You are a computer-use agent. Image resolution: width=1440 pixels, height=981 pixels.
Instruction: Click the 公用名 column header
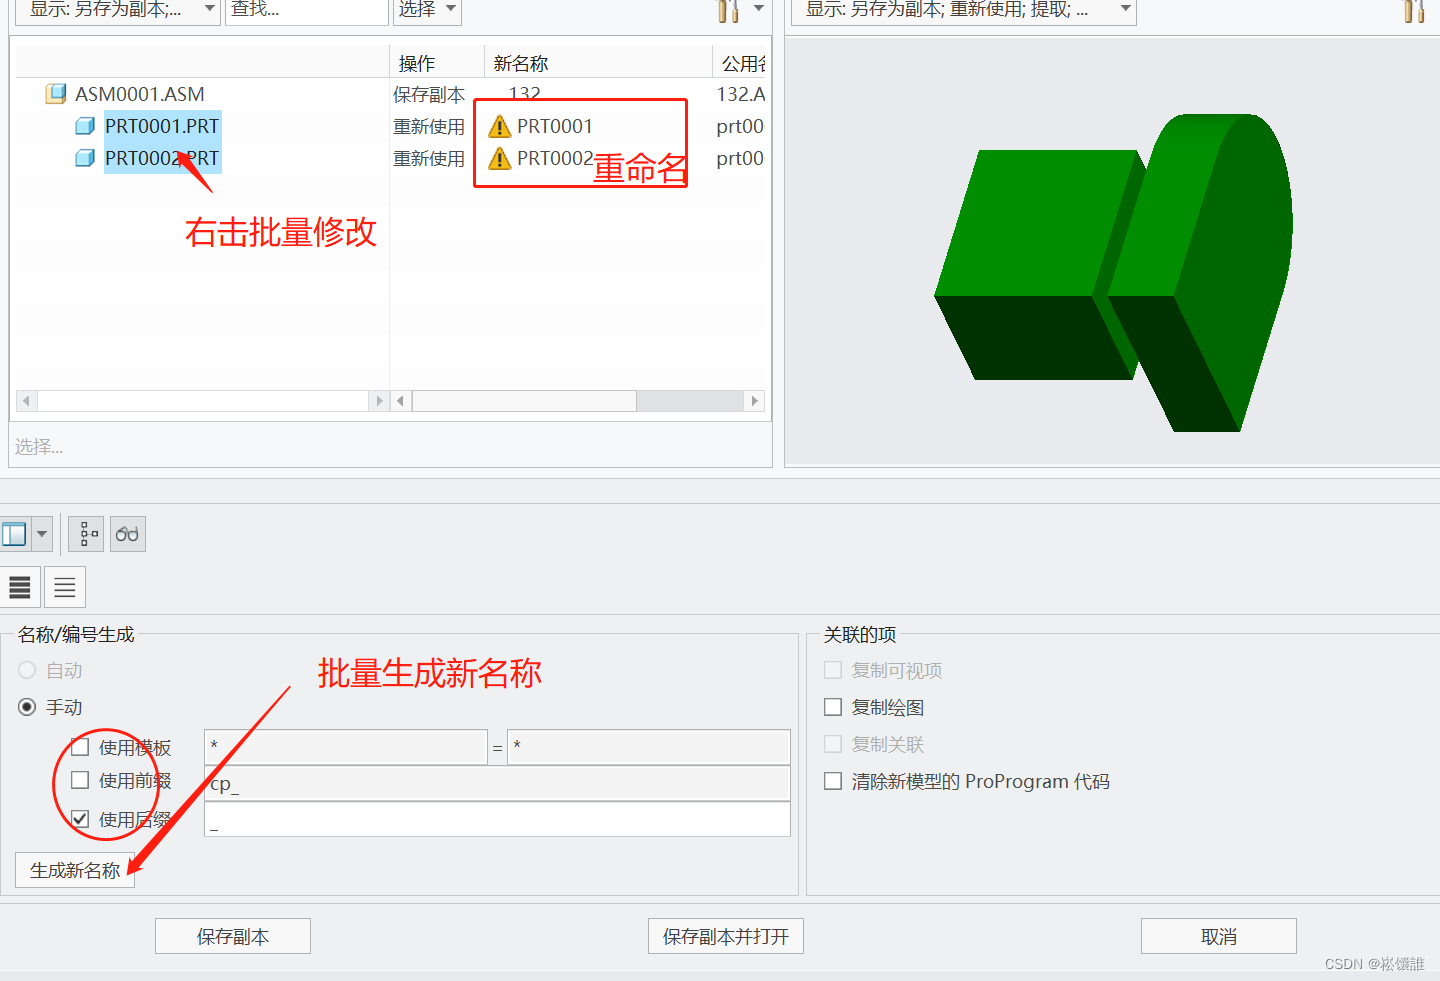click(741, 63)
